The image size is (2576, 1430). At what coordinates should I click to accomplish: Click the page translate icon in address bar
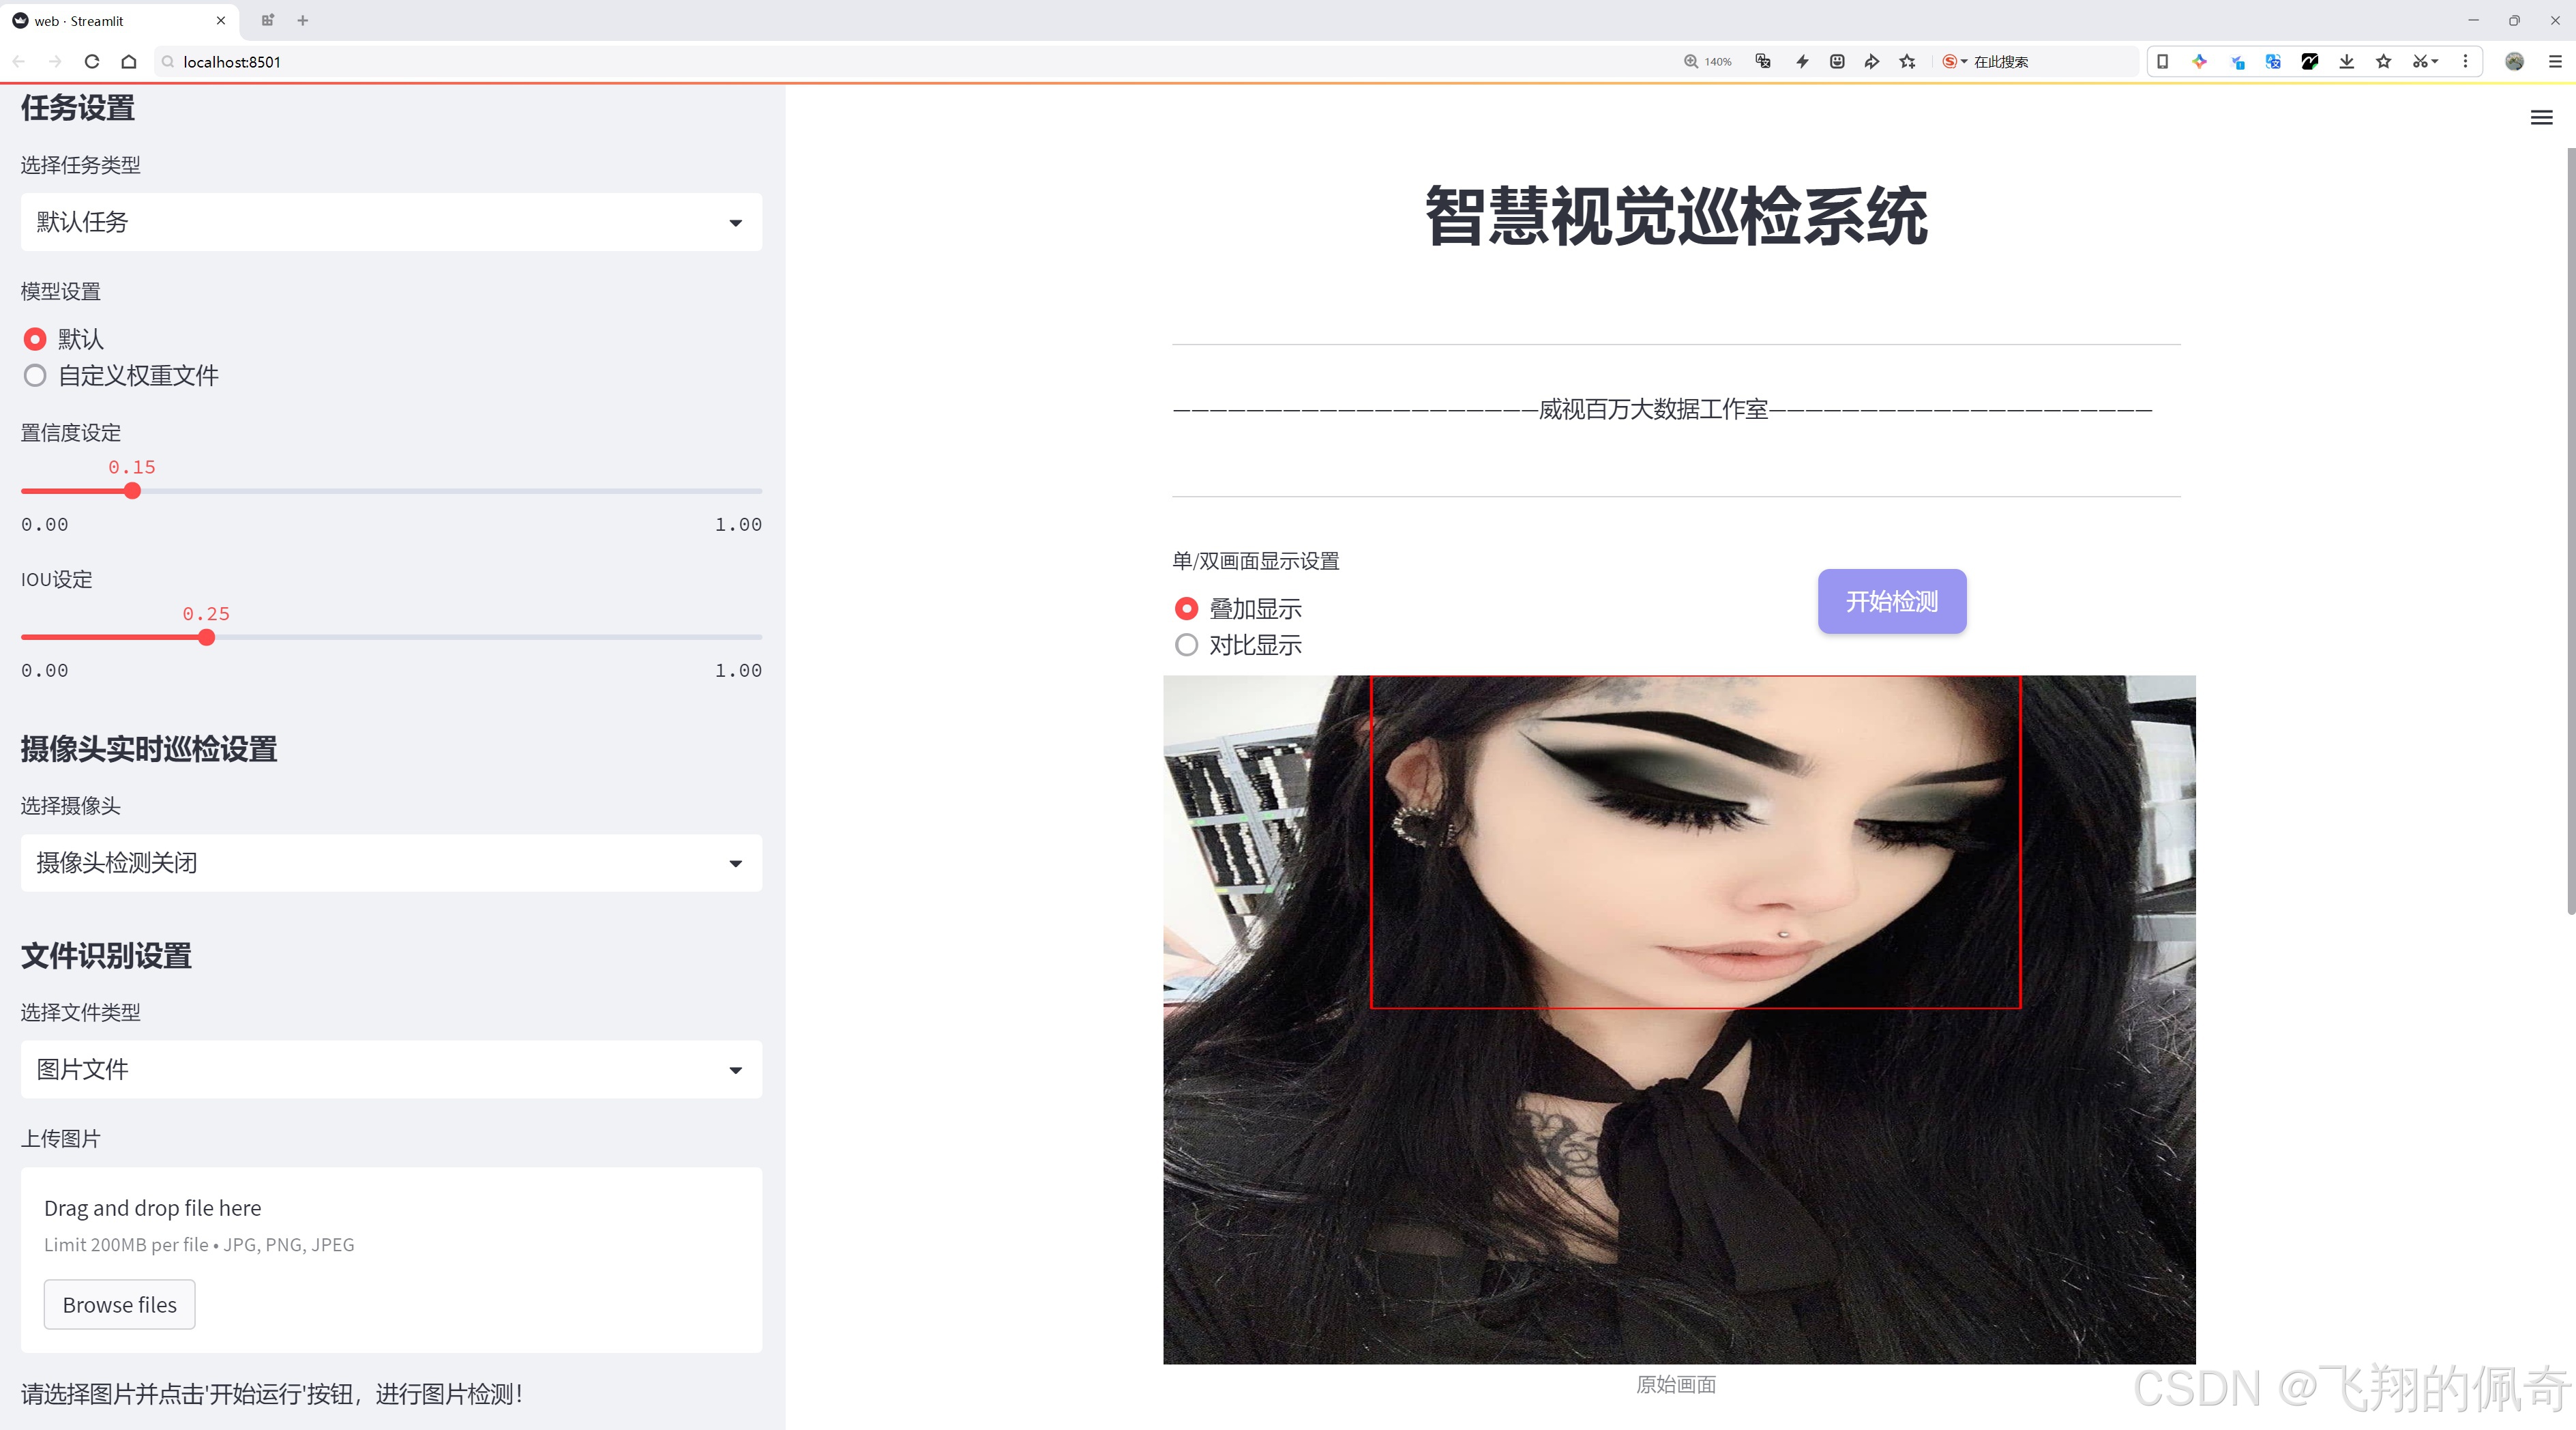coord(1763,62)
